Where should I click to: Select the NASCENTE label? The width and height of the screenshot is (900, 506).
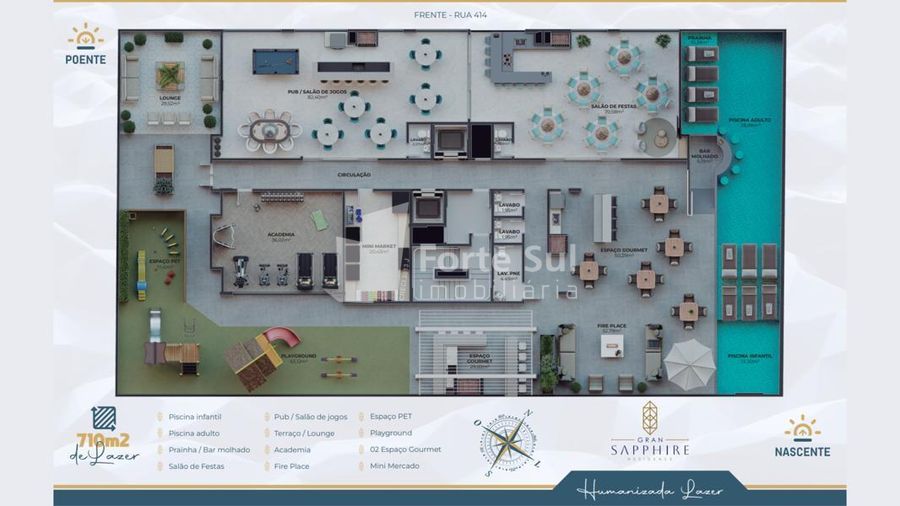802,452
